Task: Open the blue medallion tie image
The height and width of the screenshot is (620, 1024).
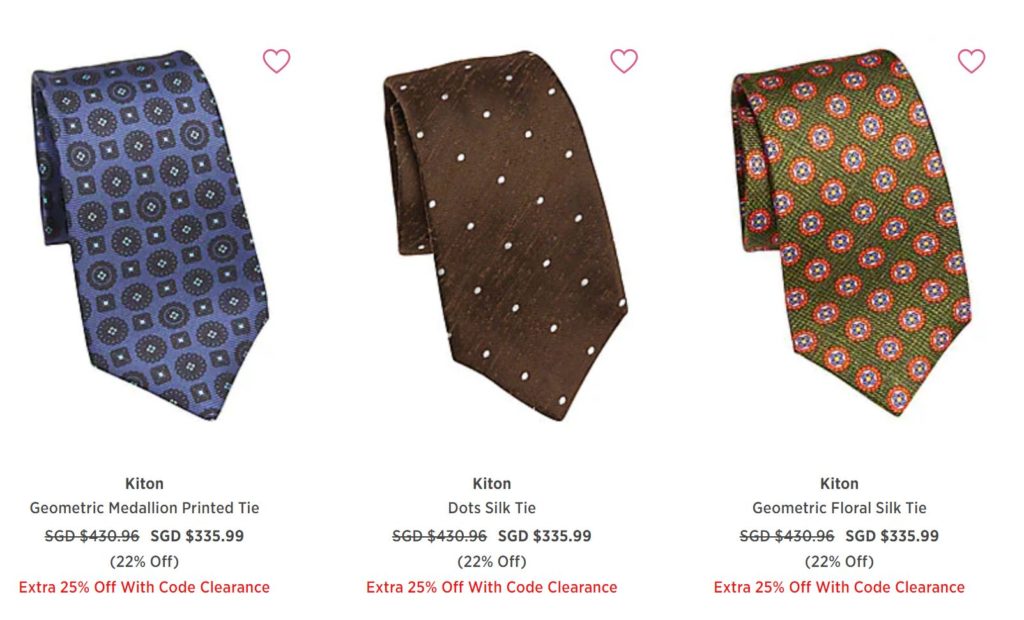Action: pos(150,235)
